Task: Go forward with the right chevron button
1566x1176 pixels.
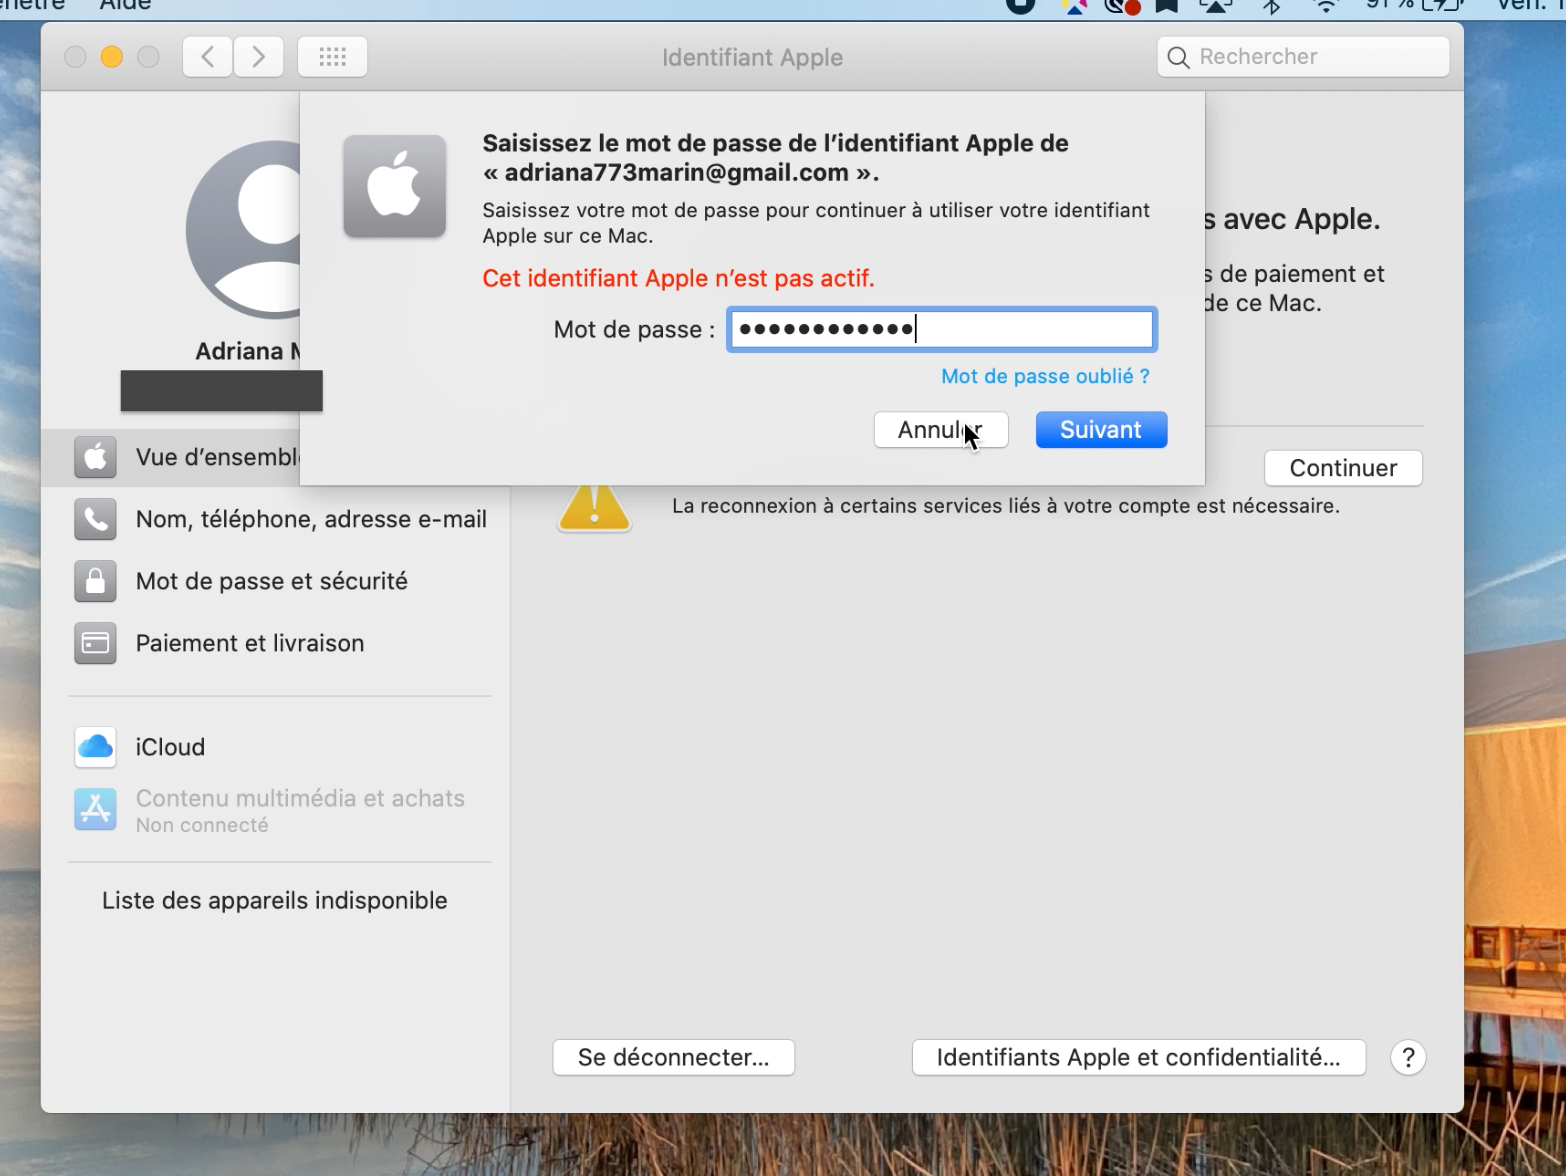Action: (x=259, y=57)
